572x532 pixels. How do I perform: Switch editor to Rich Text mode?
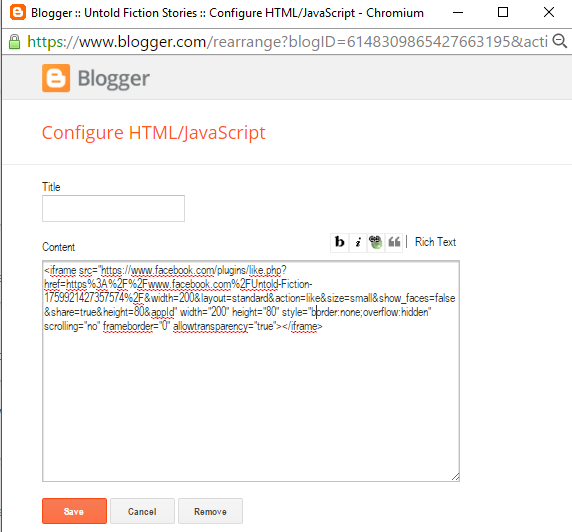tap(435, 242)
